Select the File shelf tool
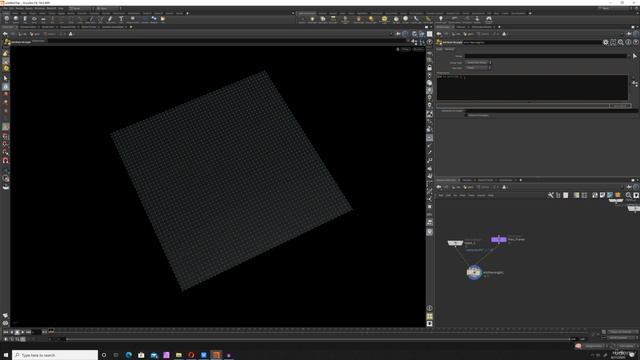640x360 pixels. pos(163,19)
